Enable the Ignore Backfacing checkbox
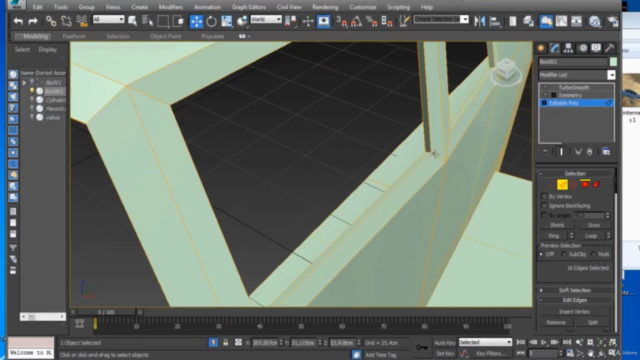Screen dimensions: 640x360 pos(544,206)
